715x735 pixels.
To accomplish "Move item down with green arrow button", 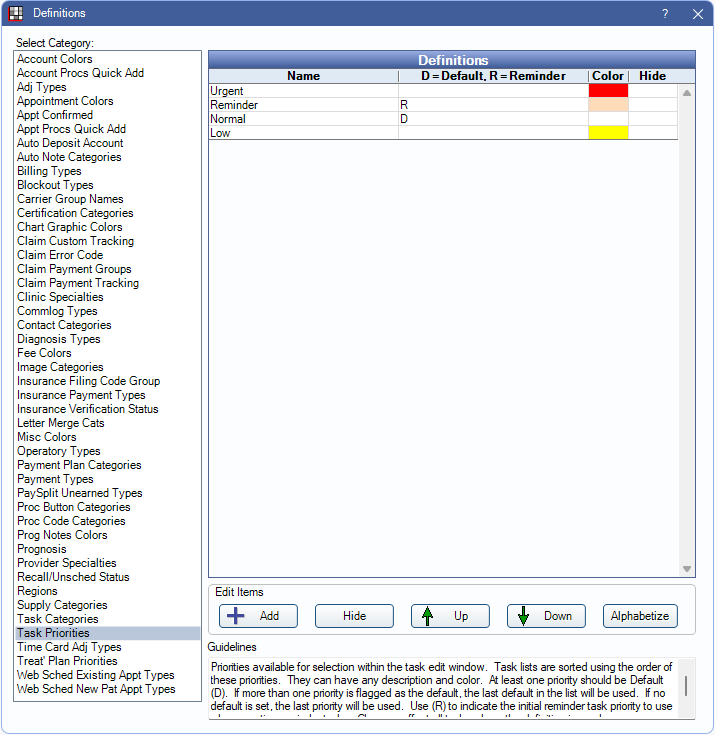I will pos(546,616).
